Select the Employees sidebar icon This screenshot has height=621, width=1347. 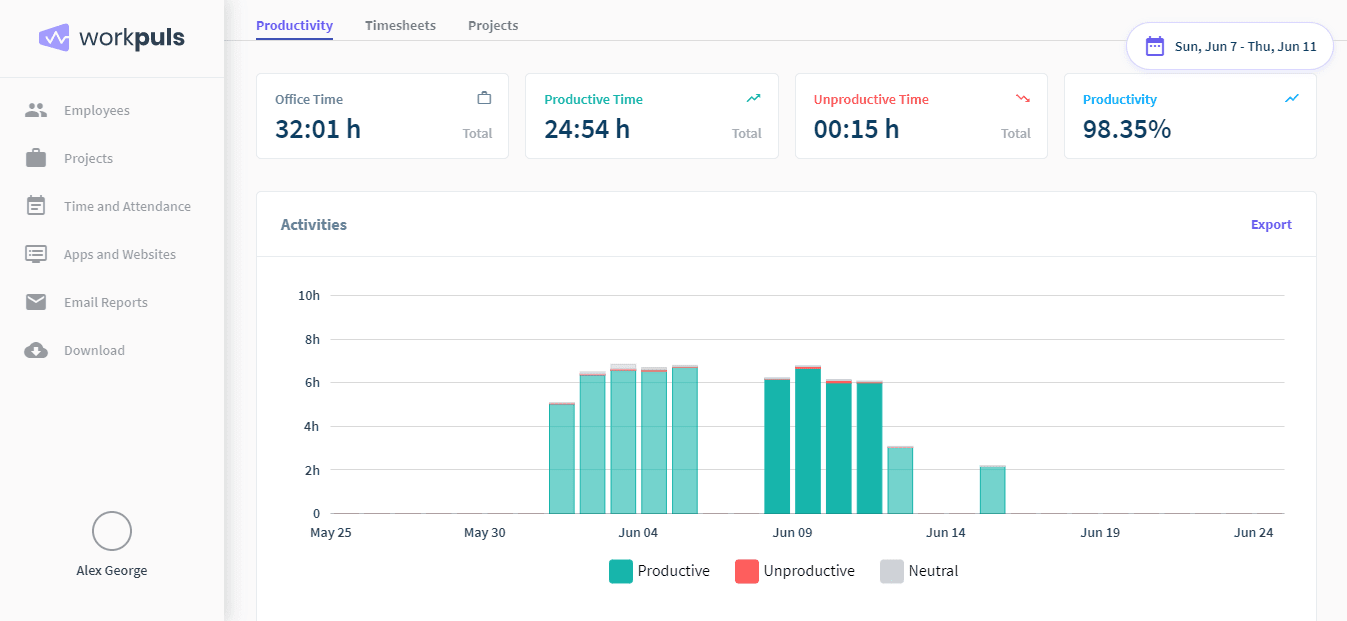tap(36, 110)
